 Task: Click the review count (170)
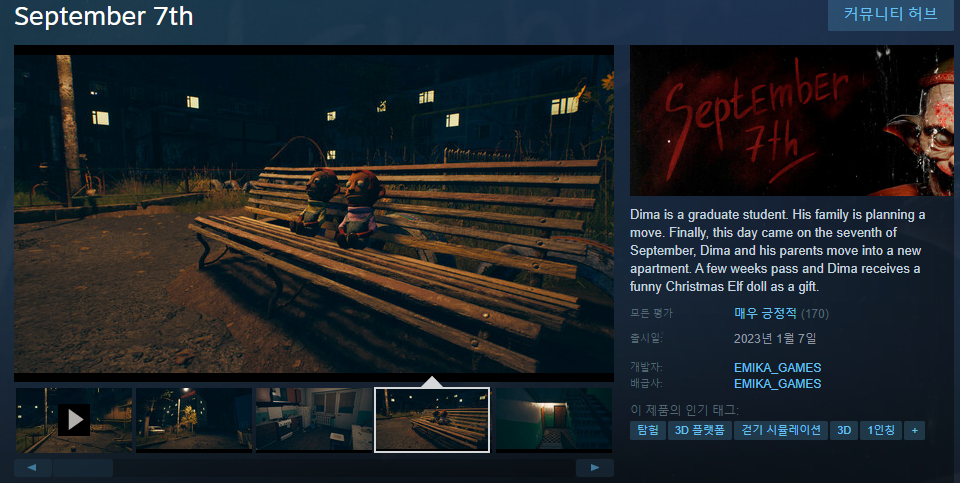pos(815,314)
